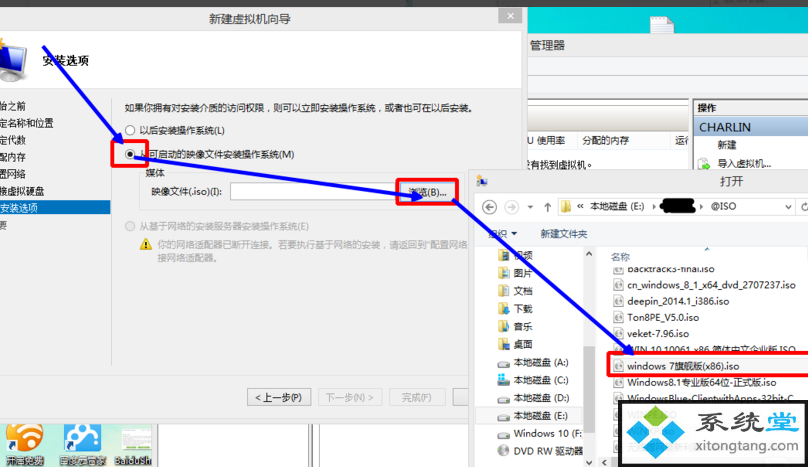Screen dimensions: 808x467
Task: Click the 完成(F) finish button
Action: [x=416, y=397]
